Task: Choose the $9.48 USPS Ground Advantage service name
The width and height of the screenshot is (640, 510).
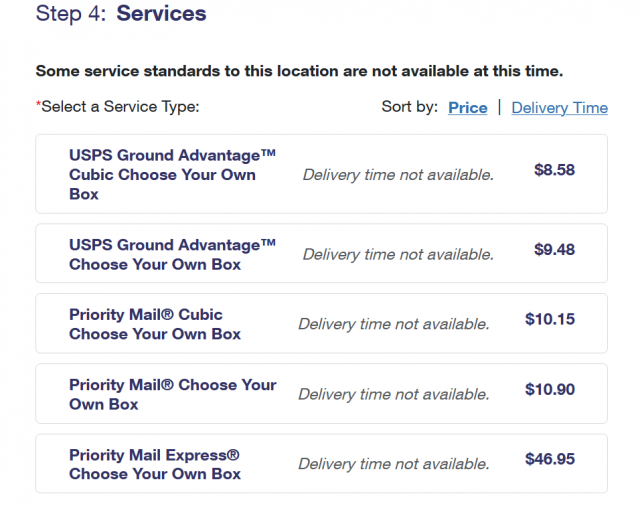Action: (172, 255)
